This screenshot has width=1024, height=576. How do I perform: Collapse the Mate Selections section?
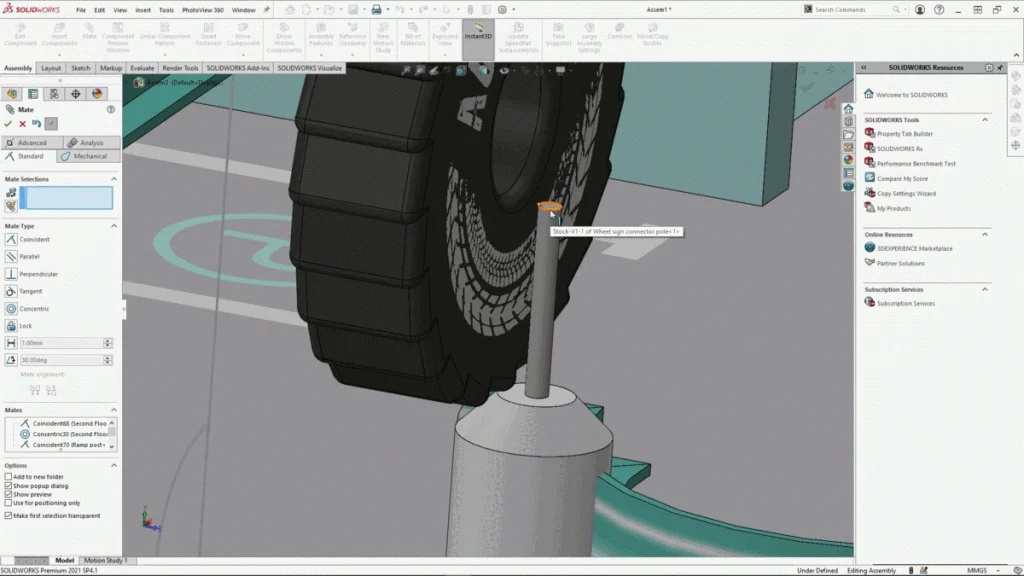[x=113, y=179]
